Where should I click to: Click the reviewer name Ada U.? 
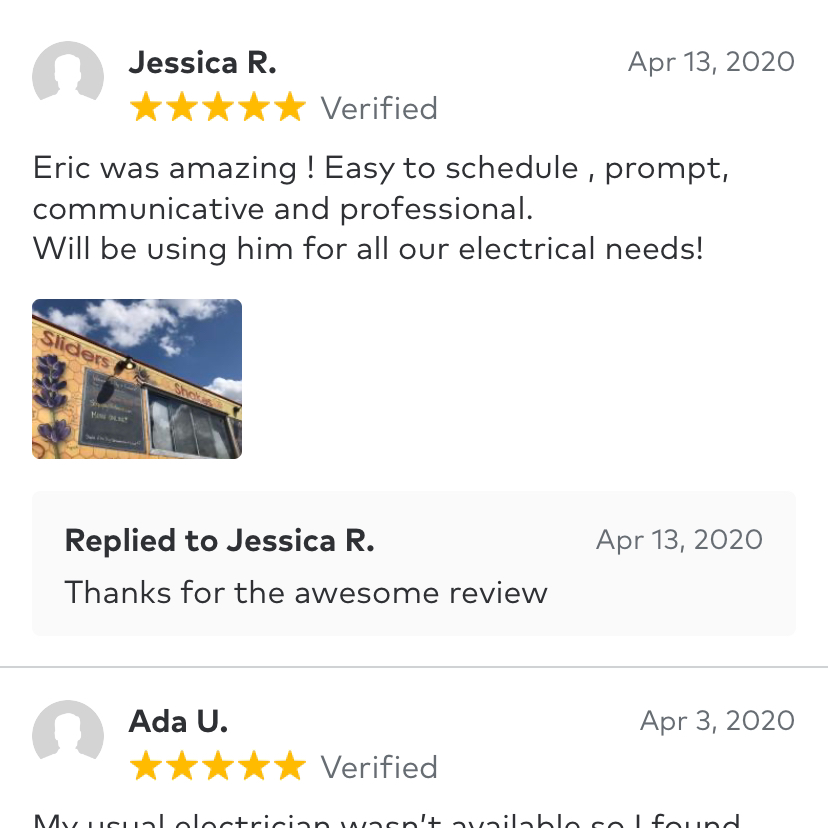click(178, 721)
